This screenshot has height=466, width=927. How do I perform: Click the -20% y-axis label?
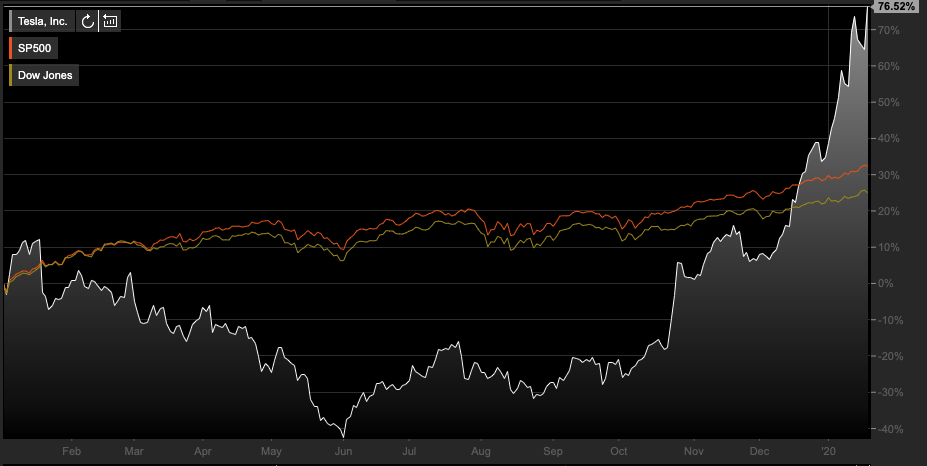[x=889, y=356]
